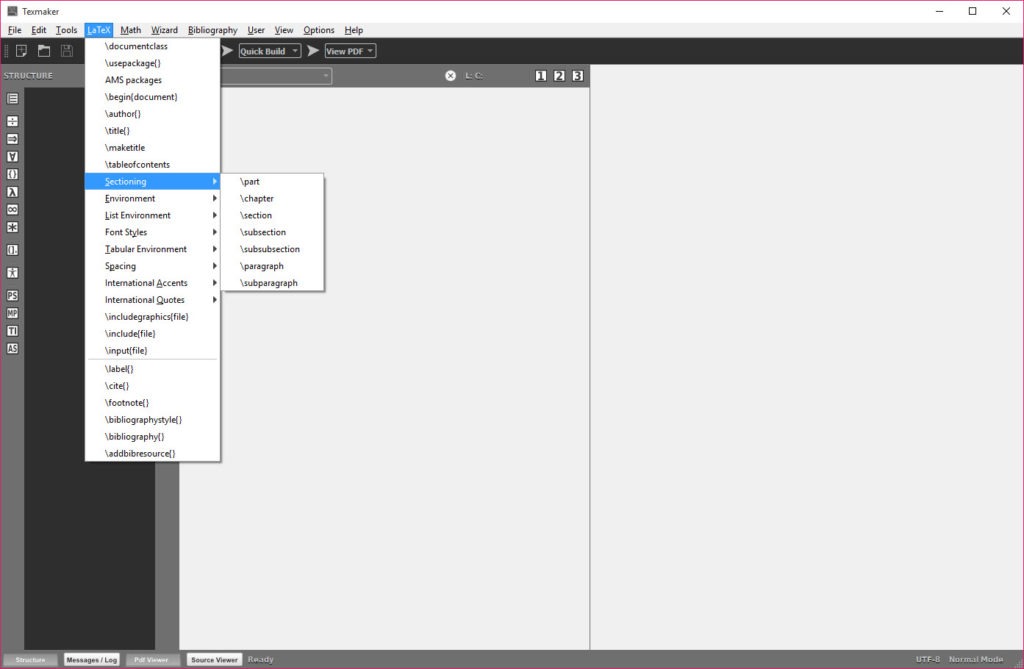Open the AS Asymptote commands panel

point(12,349)
